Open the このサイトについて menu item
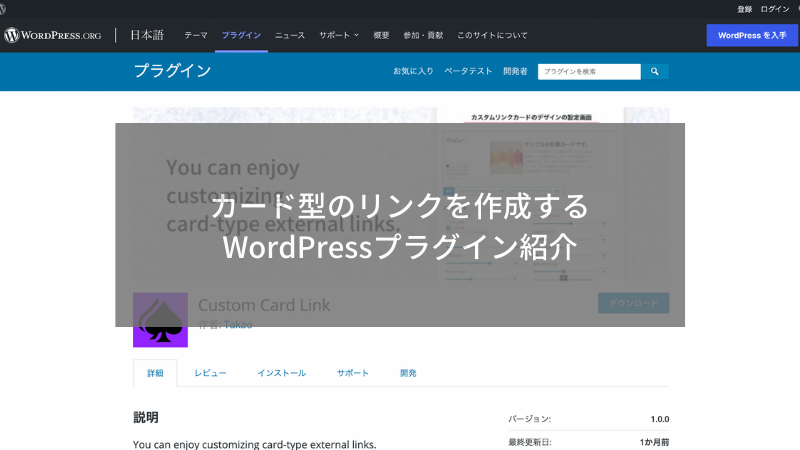 (x=492, y=35)
